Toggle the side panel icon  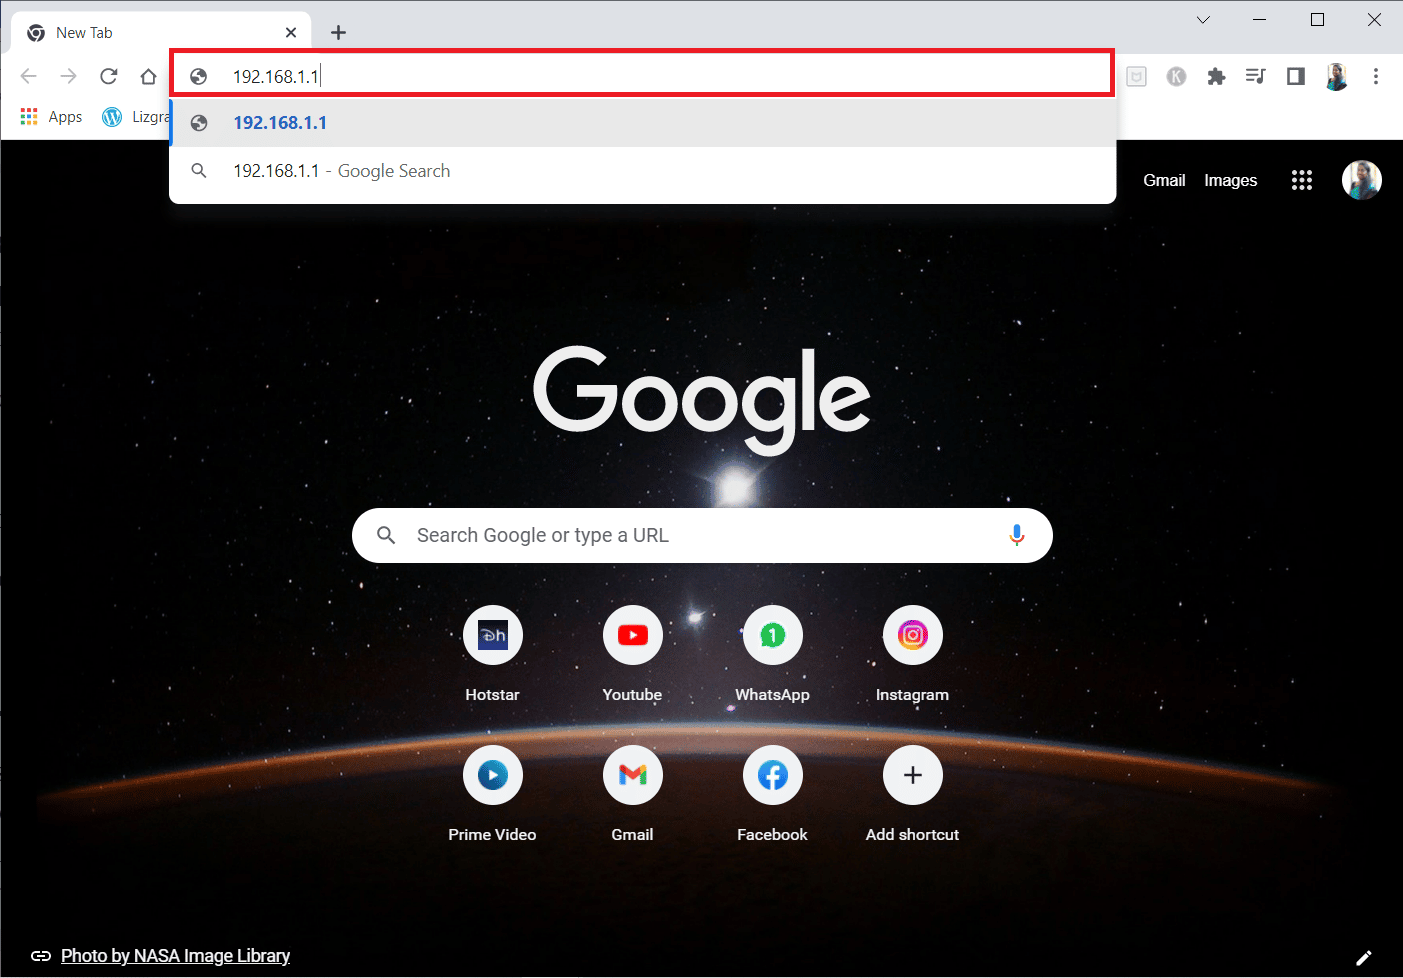tap(1296, 76)
